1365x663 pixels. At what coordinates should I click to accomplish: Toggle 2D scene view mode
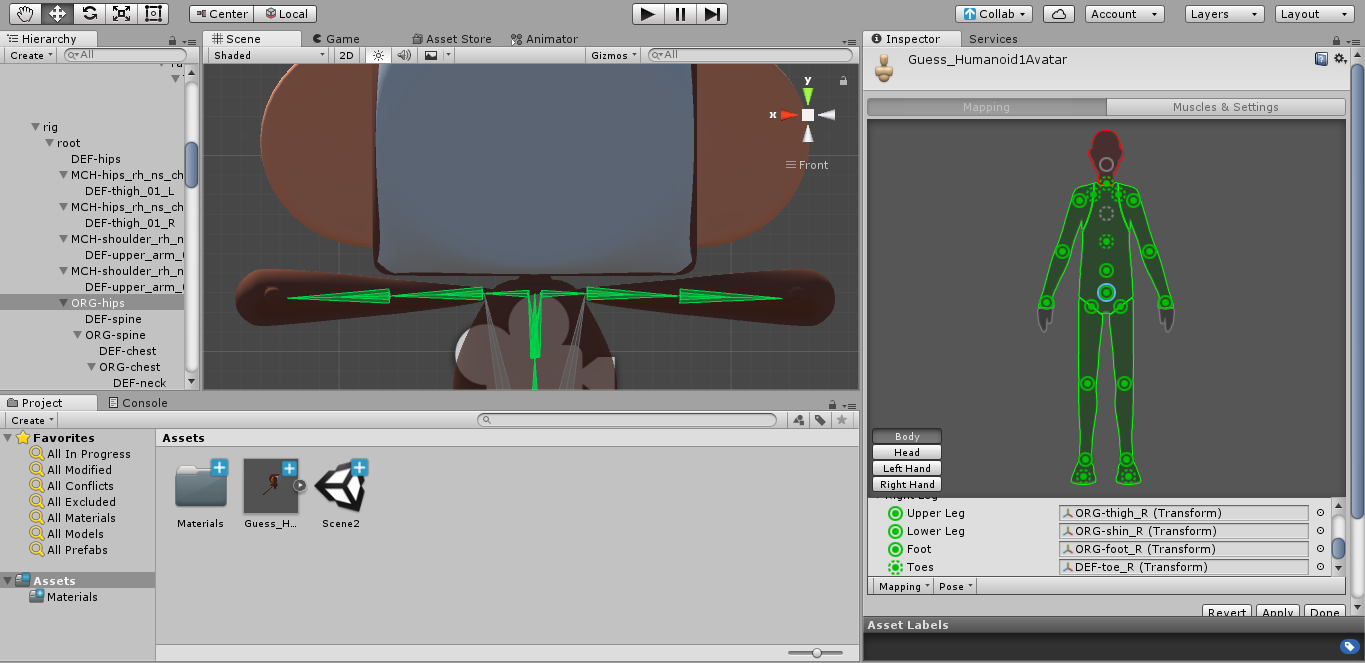click(x=346, y=56)
